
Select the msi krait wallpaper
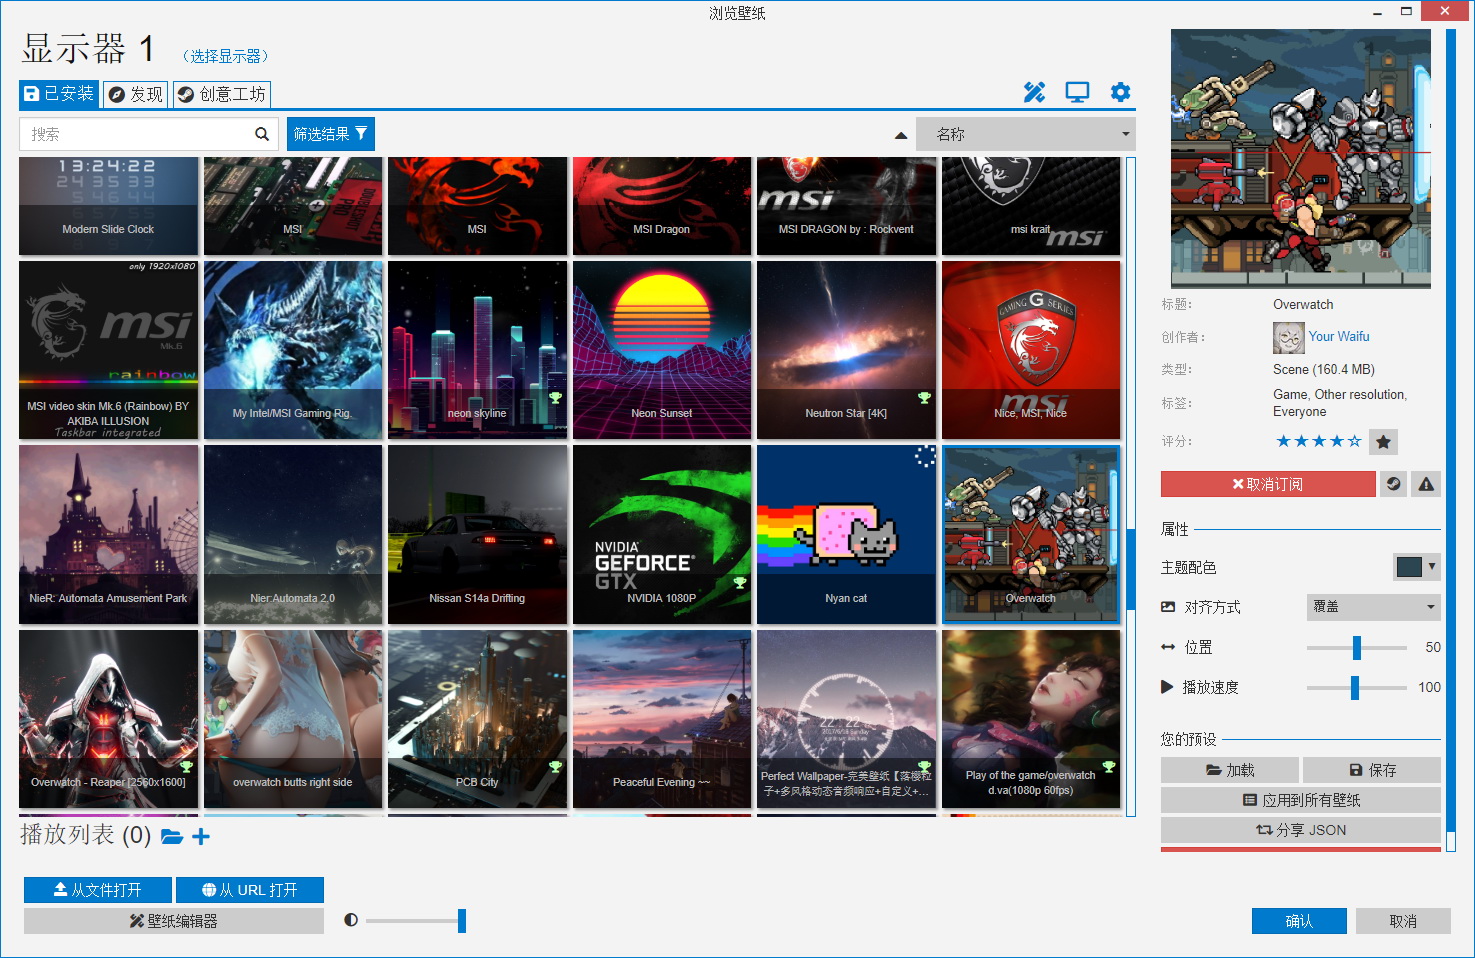[x=1031, y=206]
